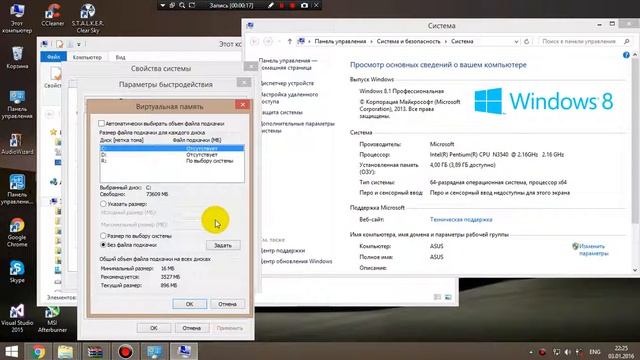Screen dimensions: 640x360
Task: Click OK in Виртуальная память dialog
Action: (x=189, y=304)
